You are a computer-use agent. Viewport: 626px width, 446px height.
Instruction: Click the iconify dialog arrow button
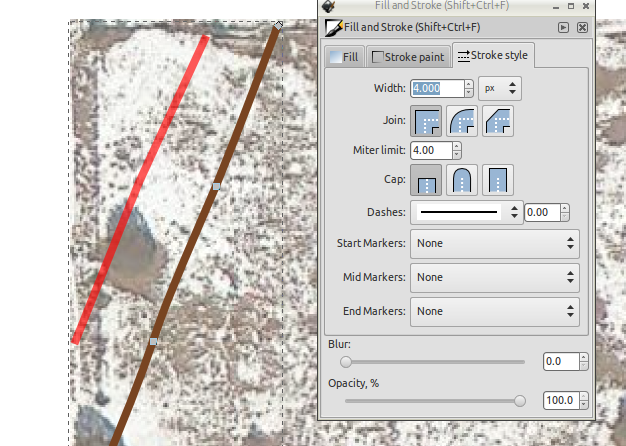[x=564, y=28]
